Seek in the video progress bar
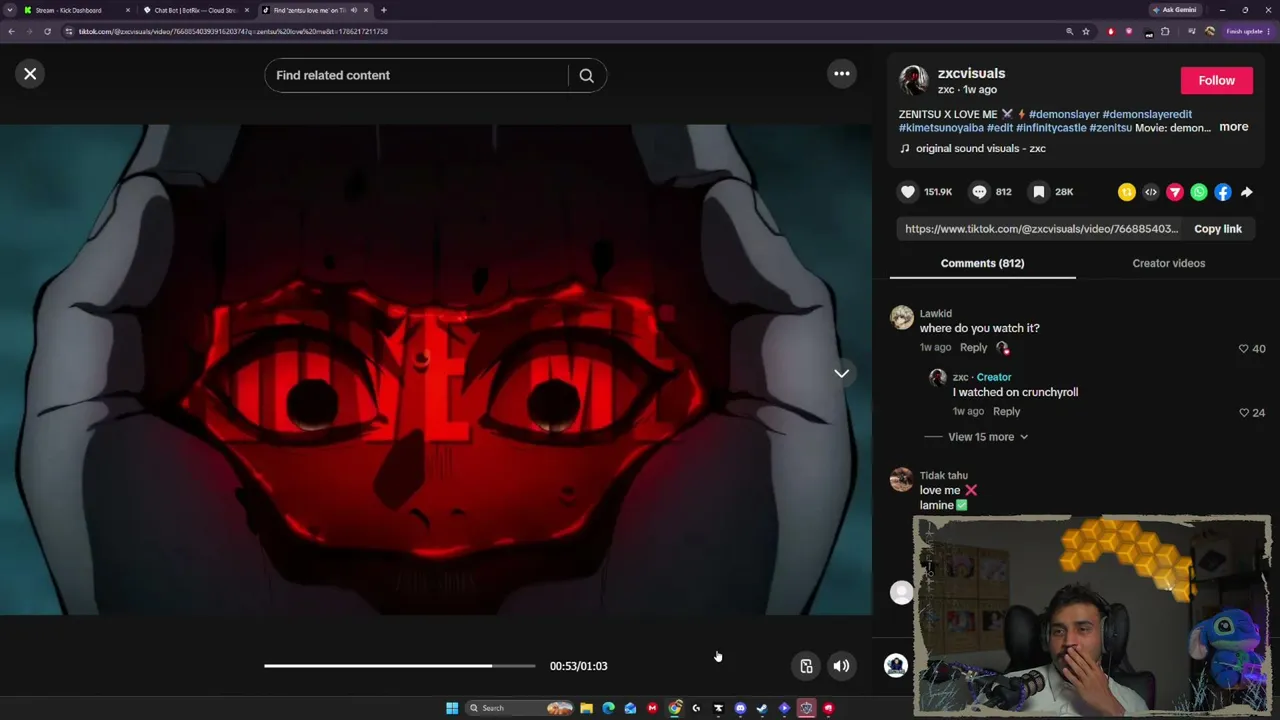Viewport: 1280px width, 720px height. point(400,666)
